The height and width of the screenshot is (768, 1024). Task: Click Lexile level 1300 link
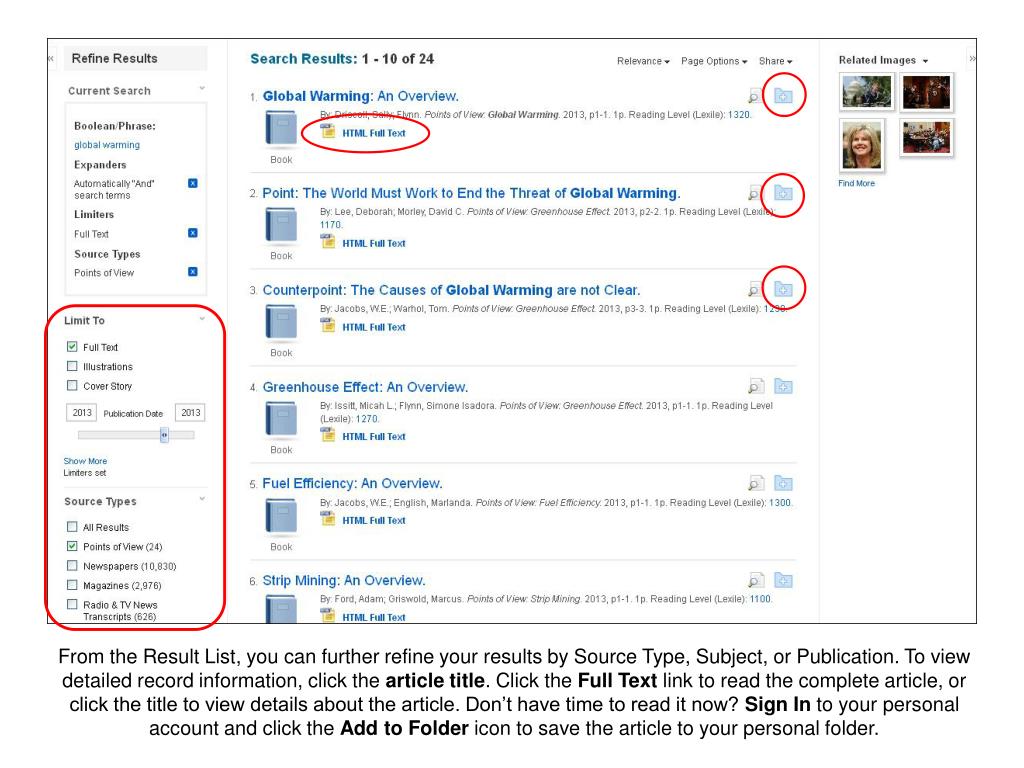pos(780,503)
